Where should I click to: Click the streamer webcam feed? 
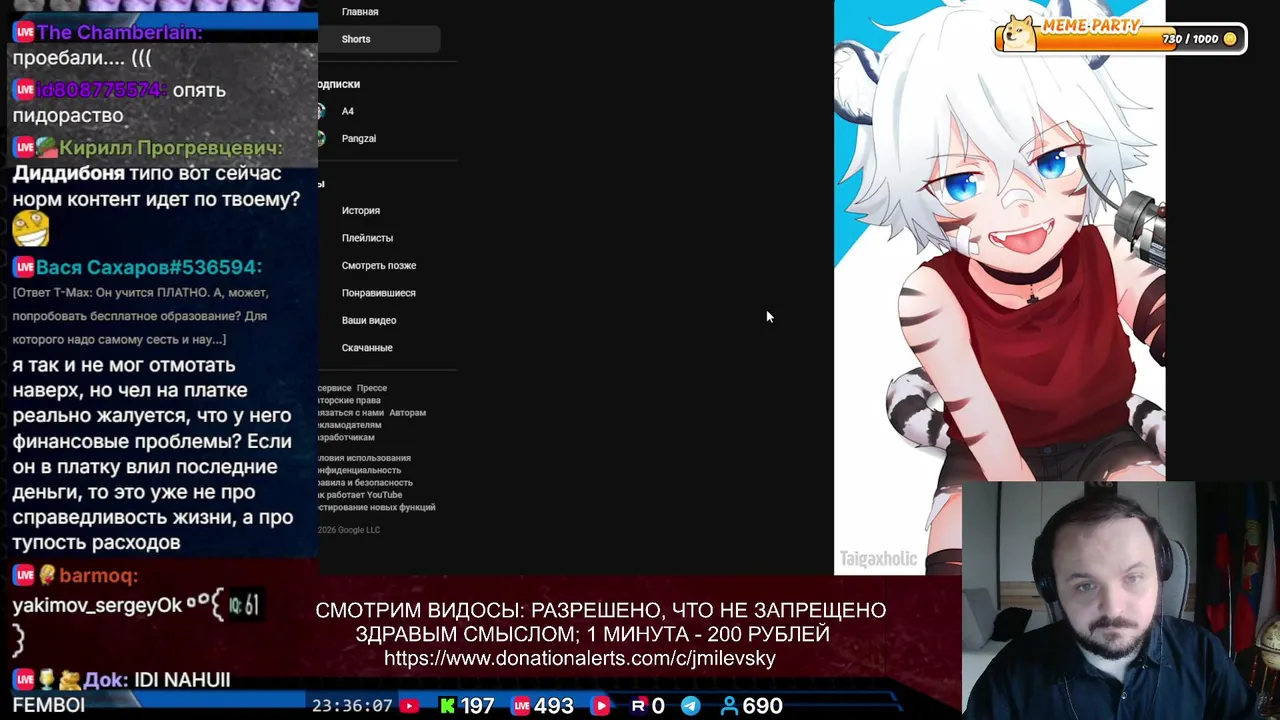coord(1120,601)
